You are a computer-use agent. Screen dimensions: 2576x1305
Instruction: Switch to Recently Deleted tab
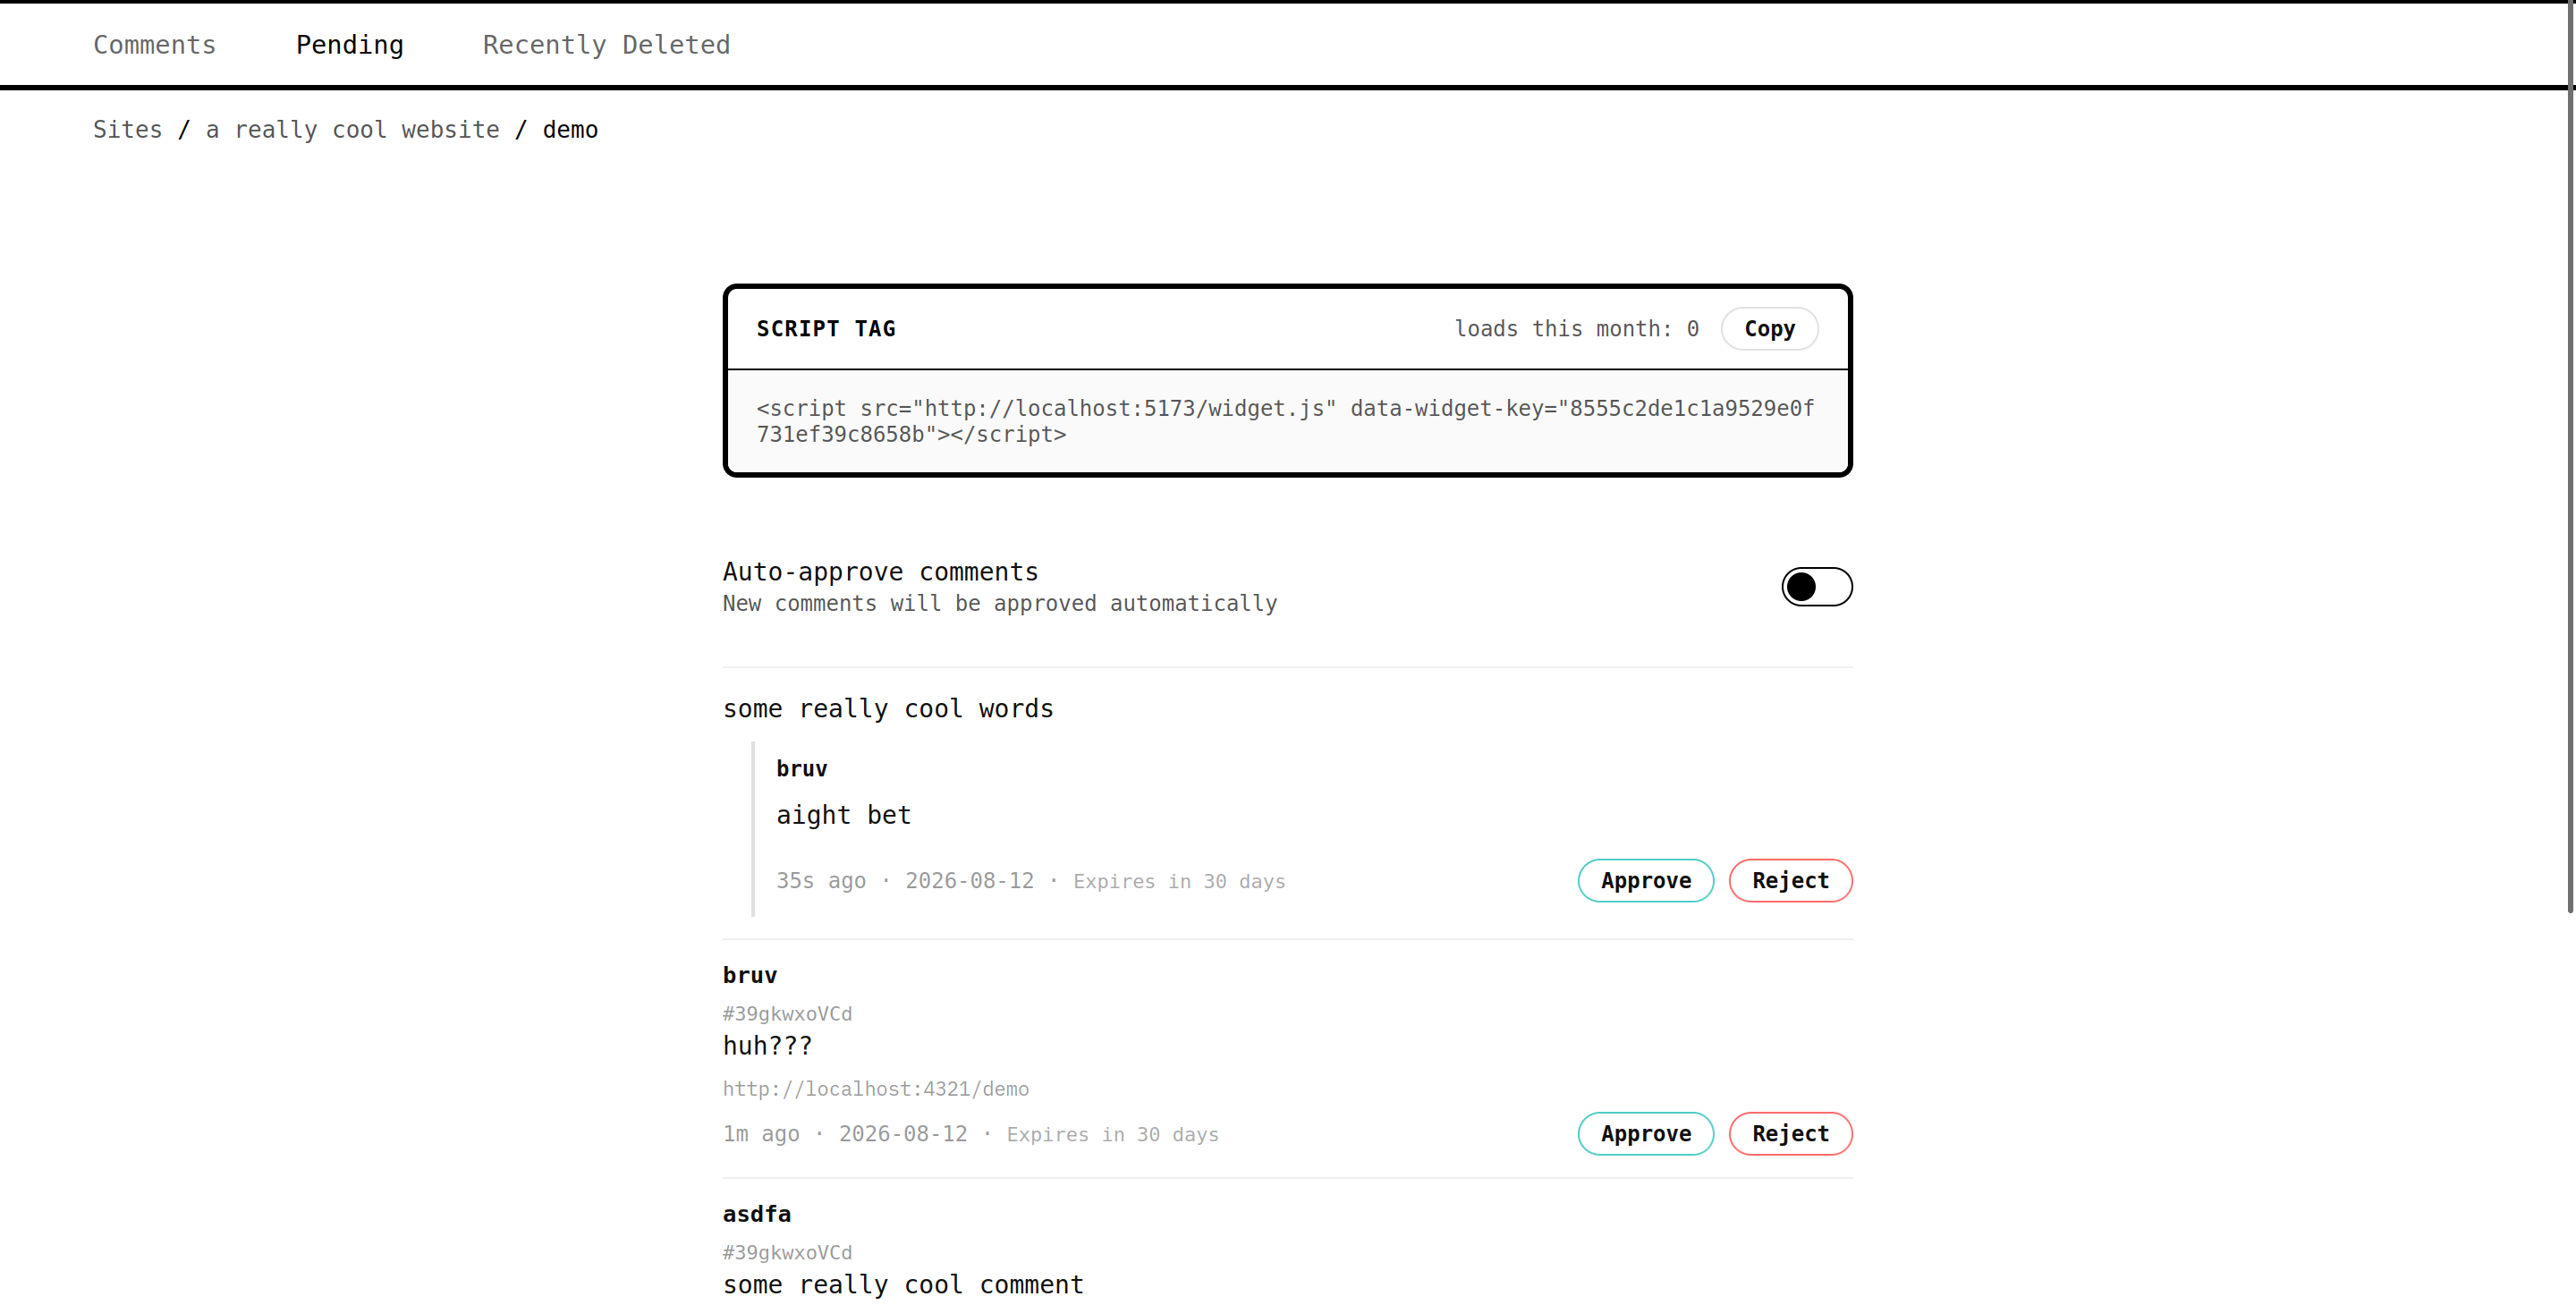606,45
